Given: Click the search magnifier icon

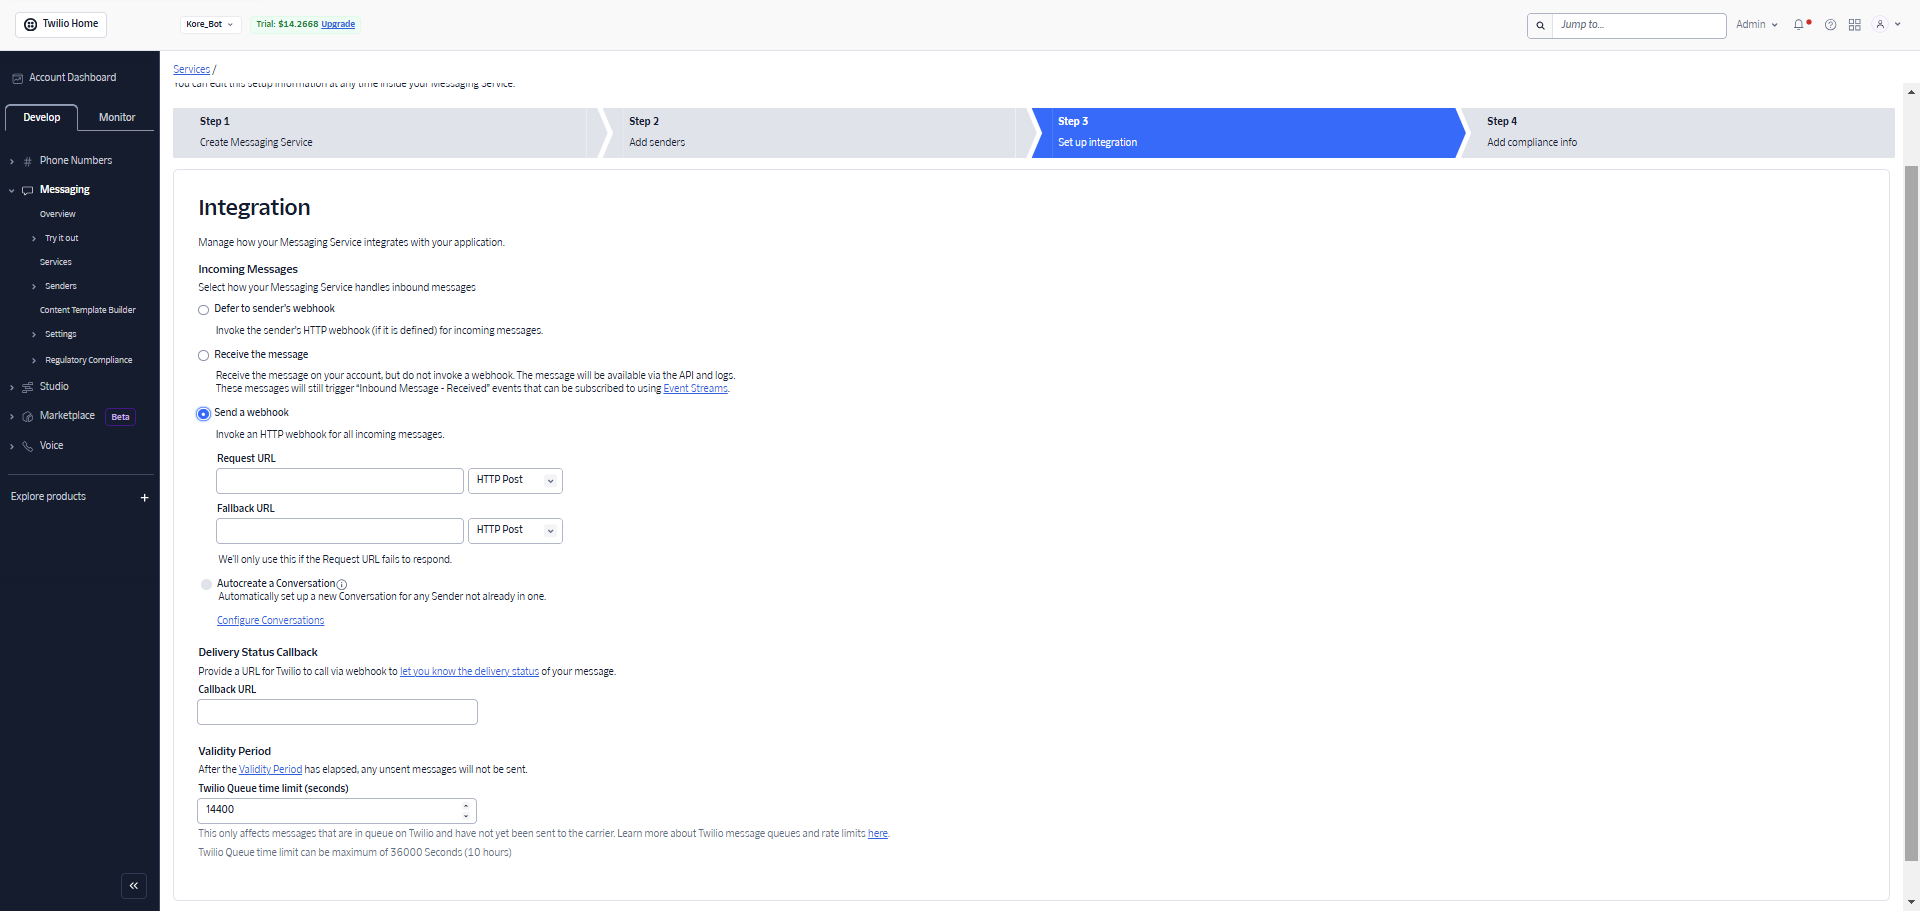Looking at the screenshot, I should [1540, 25].
